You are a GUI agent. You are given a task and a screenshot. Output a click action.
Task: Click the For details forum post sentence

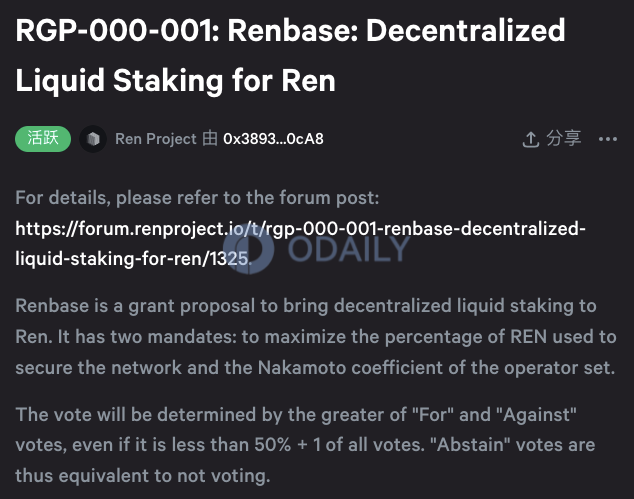pyautogui.click(x=197, y=198)
